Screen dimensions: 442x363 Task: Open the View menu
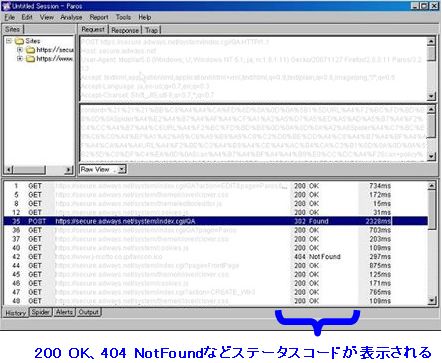(47, 17)
